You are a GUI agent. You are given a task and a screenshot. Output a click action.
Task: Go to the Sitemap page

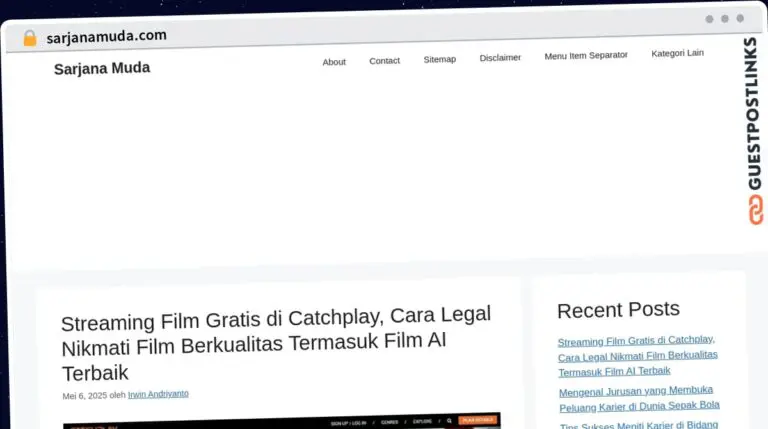click(x=439, y=60)
